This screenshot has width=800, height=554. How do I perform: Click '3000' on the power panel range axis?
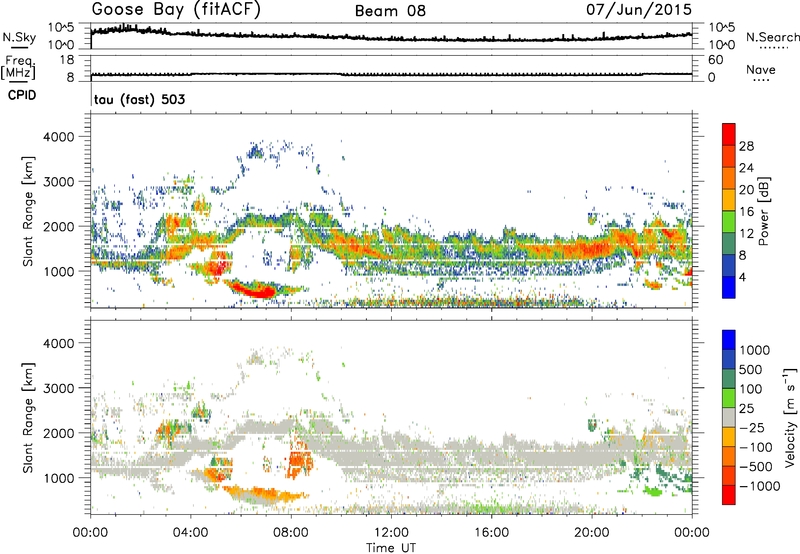click(x=59, y=181)
